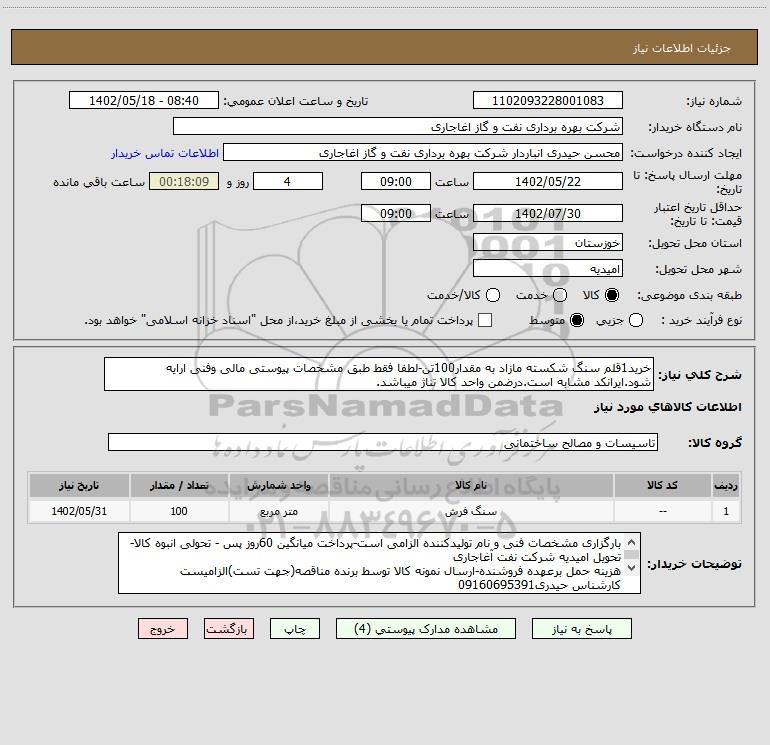Viewport: 770px width, 745px height.
Task: Open مشاهده مدارک پیوستی (4) button
Action: click(426, 629)
